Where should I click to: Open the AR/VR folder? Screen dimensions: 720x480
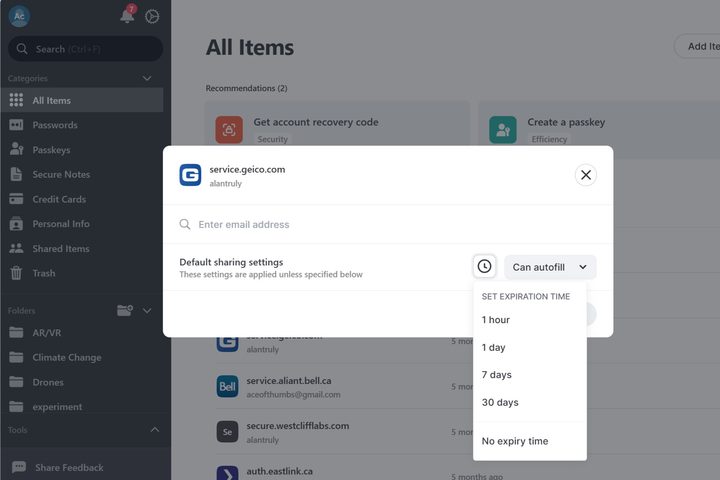point(46,333)
